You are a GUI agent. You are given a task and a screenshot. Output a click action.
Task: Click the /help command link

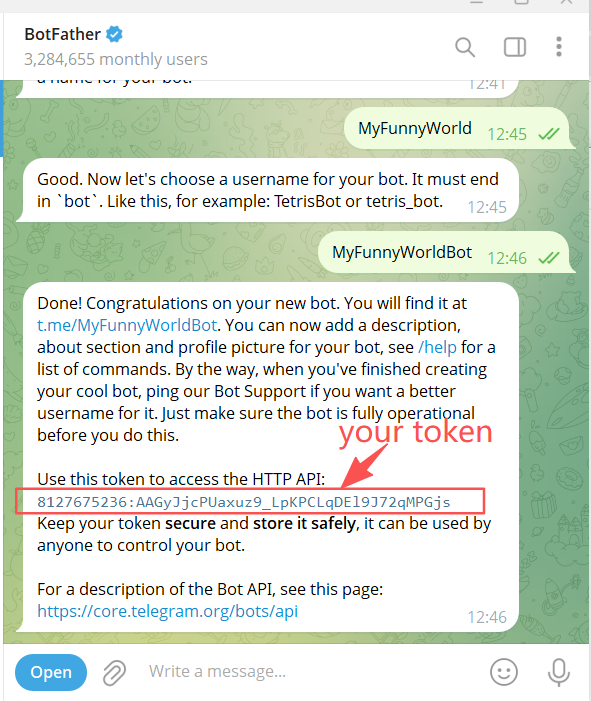[x=437, y=347]
